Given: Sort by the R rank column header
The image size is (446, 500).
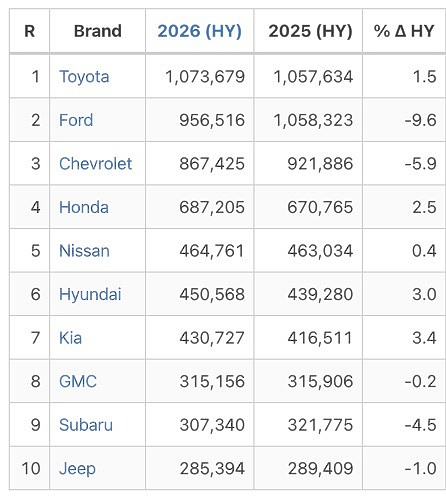Looking at the screenshot, I should tap(30, 31).
